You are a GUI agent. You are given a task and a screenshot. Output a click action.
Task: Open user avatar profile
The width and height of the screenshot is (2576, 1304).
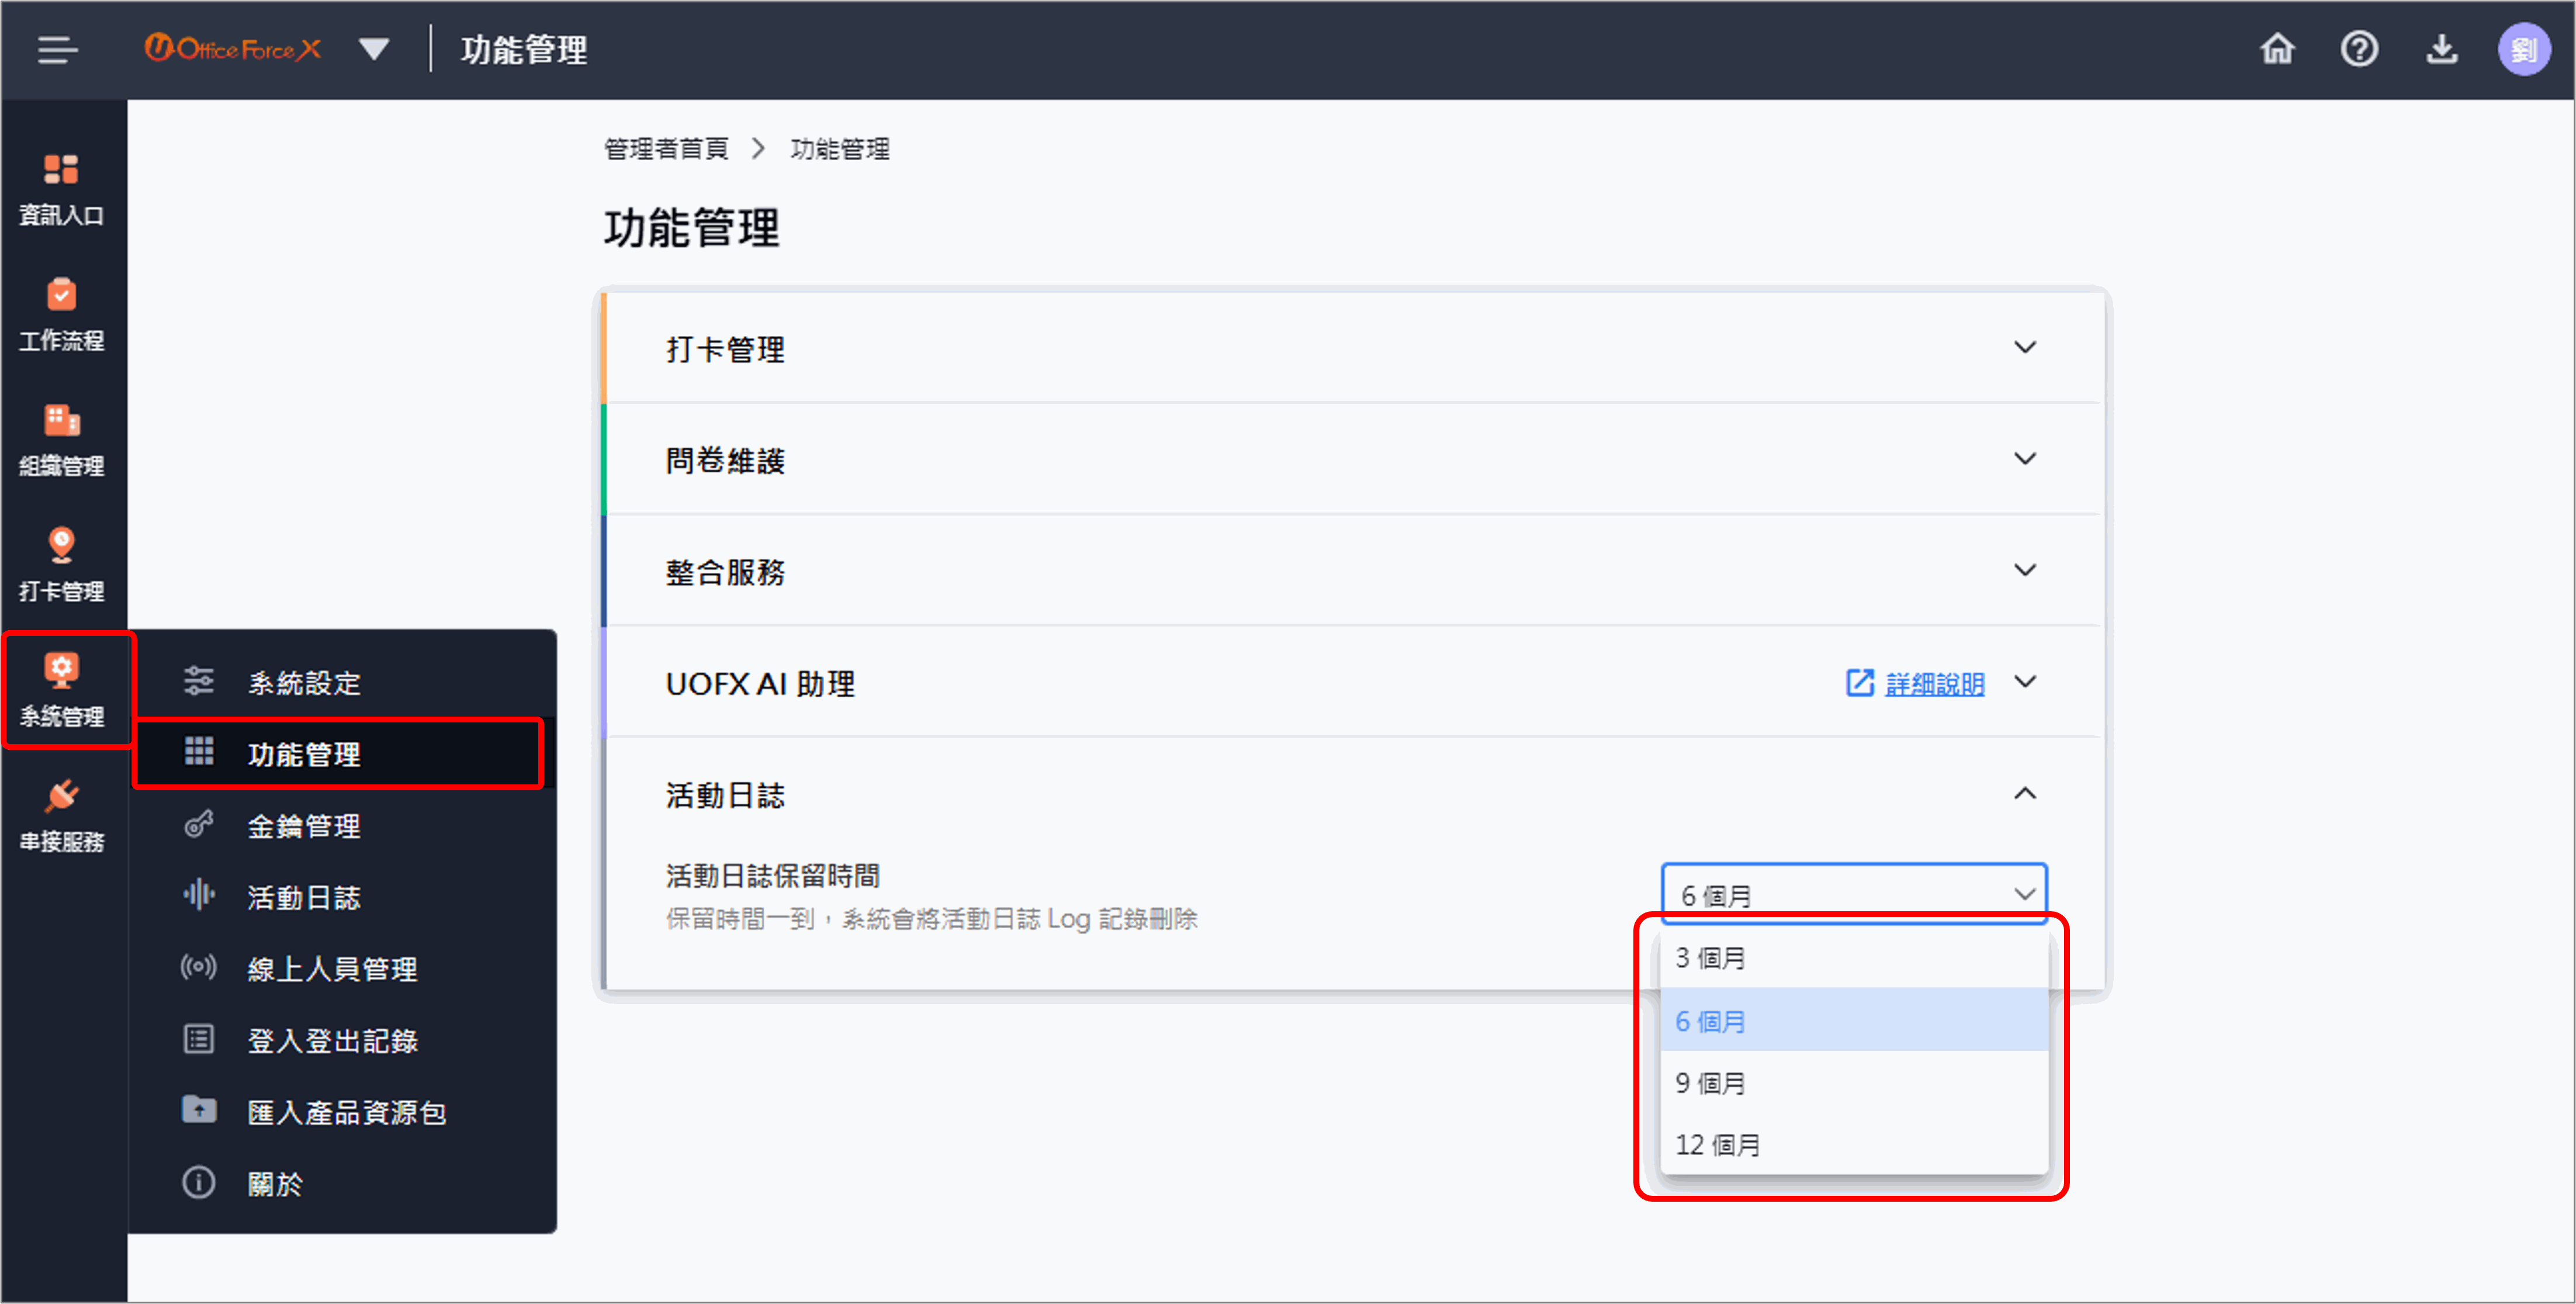(x=2523, y=49)
